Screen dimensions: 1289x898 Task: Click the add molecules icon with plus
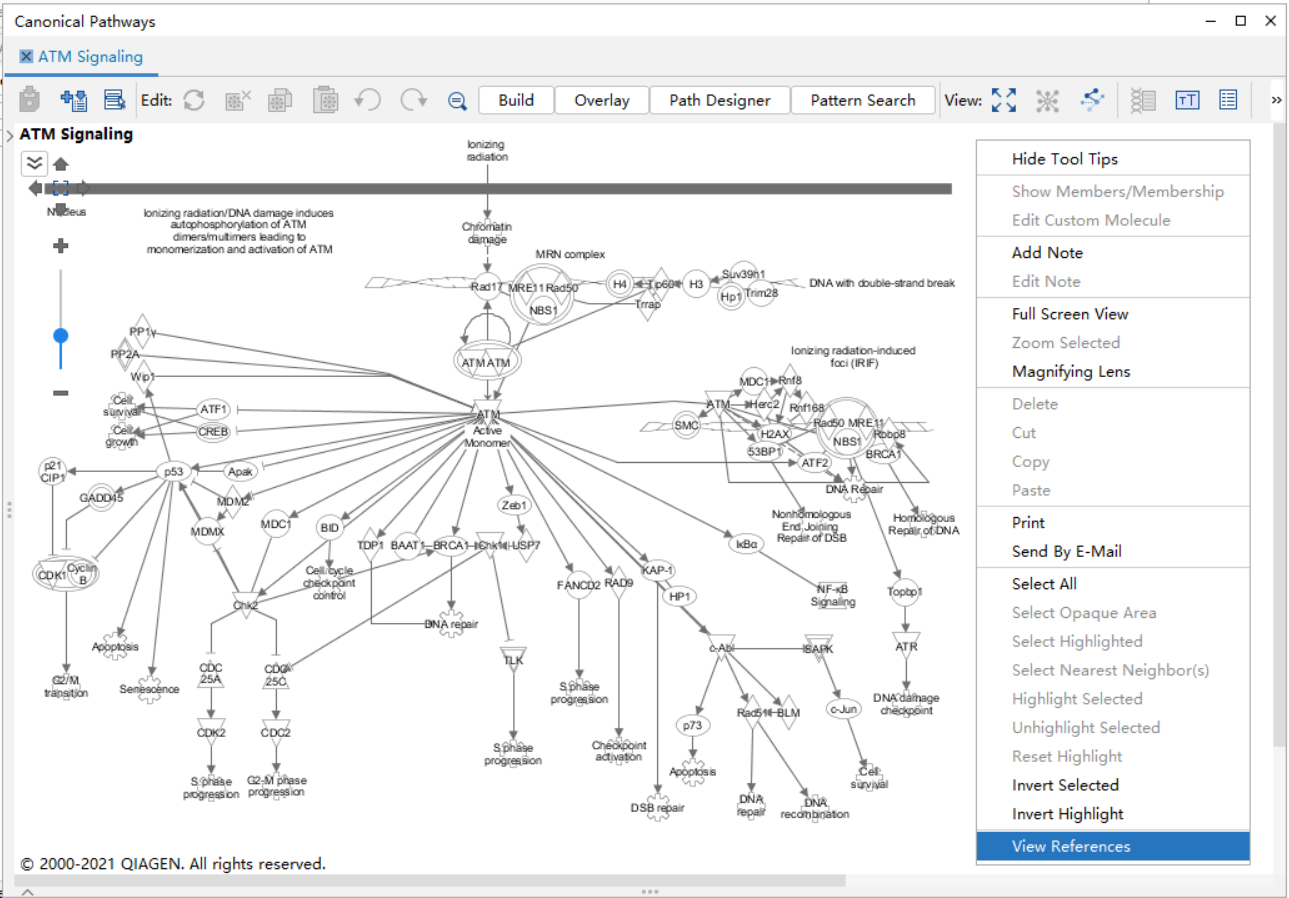pyautogui.click(x=74, y=100)
